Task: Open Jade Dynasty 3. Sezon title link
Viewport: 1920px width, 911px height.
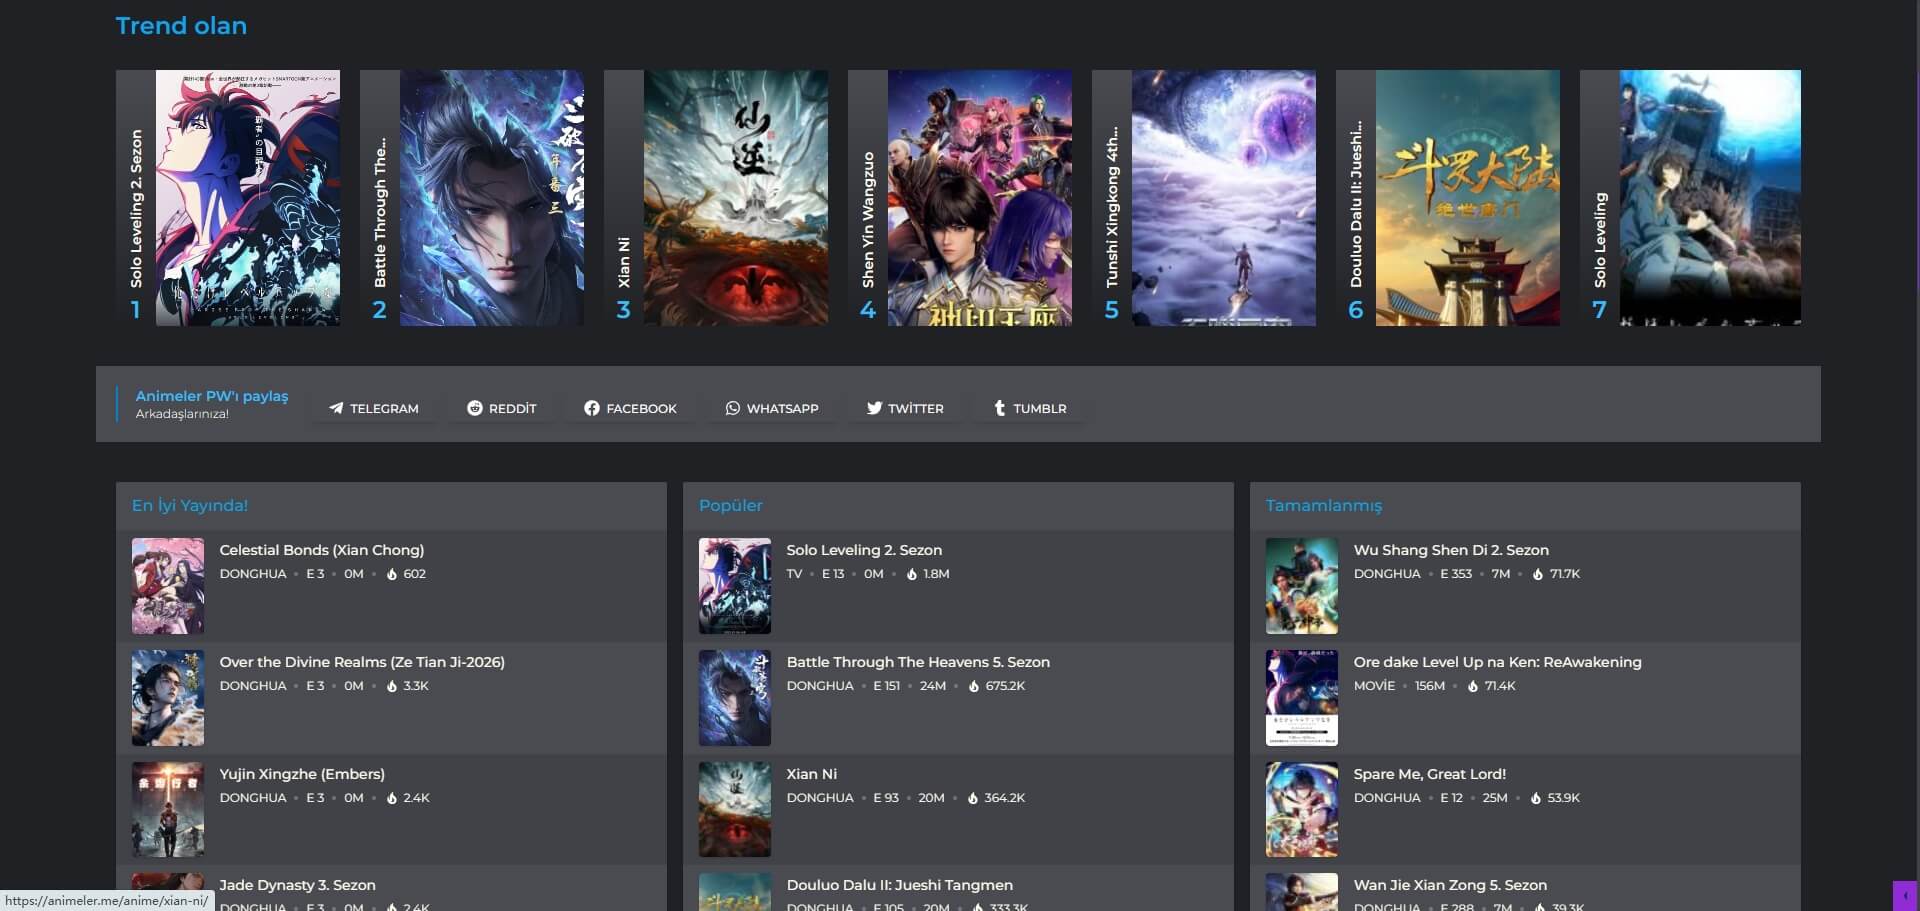Action: tap(297, 885)
